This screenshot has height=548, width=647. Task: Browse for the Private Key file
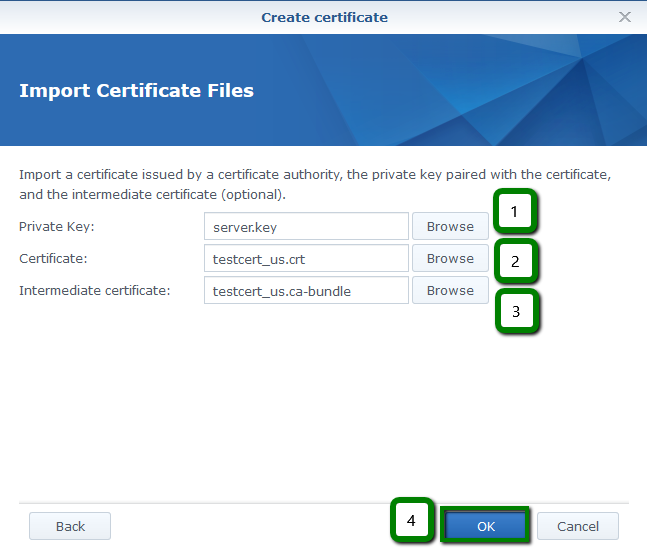(x=450, y=227)
